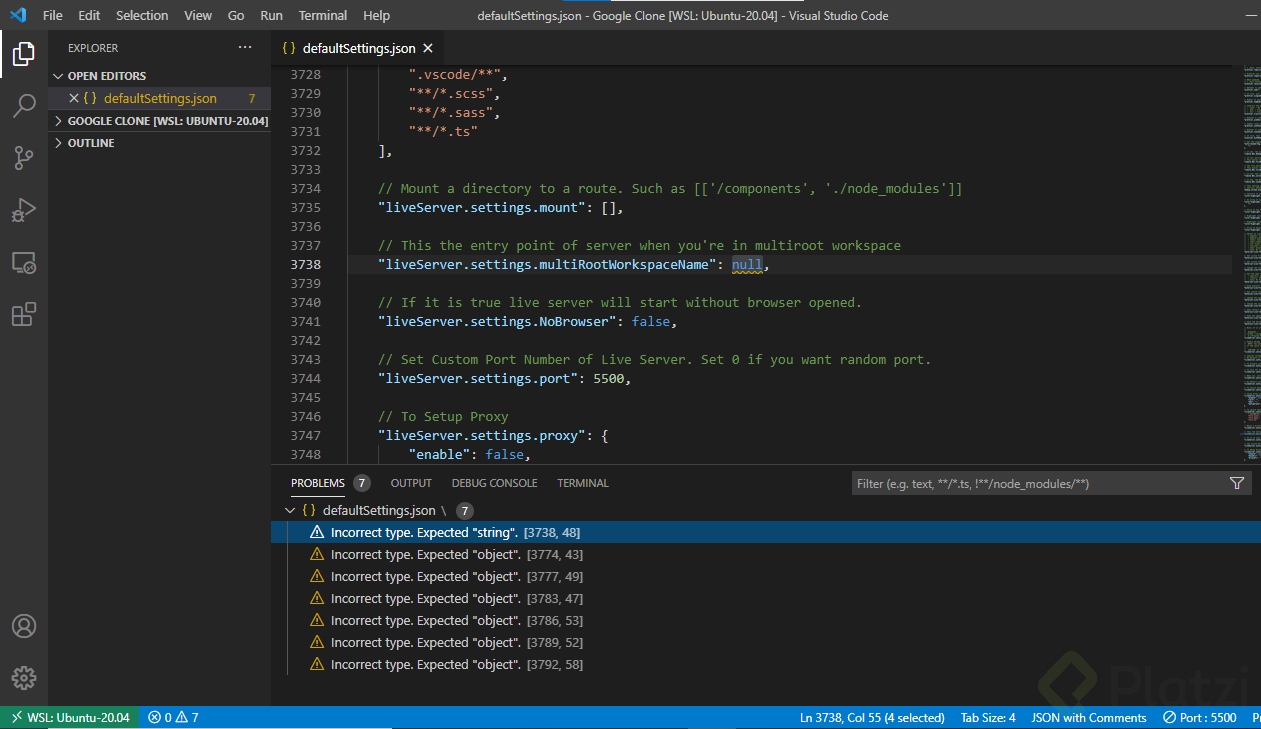
Task: Switch to the Terminal panel tab
Action: [583, 483]
